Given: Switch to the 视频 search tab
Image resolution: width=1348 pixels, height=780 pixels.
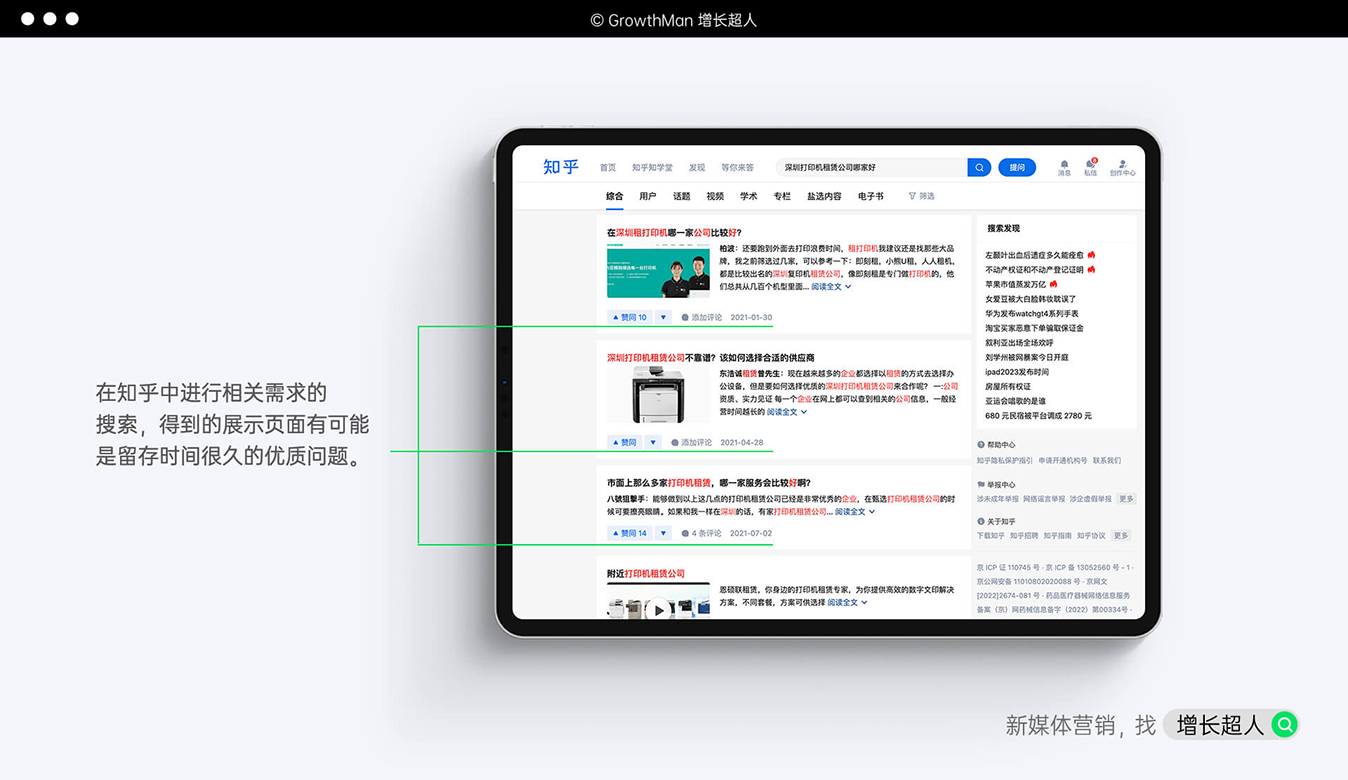Looking at the screenshot, I should pos(715,197).
